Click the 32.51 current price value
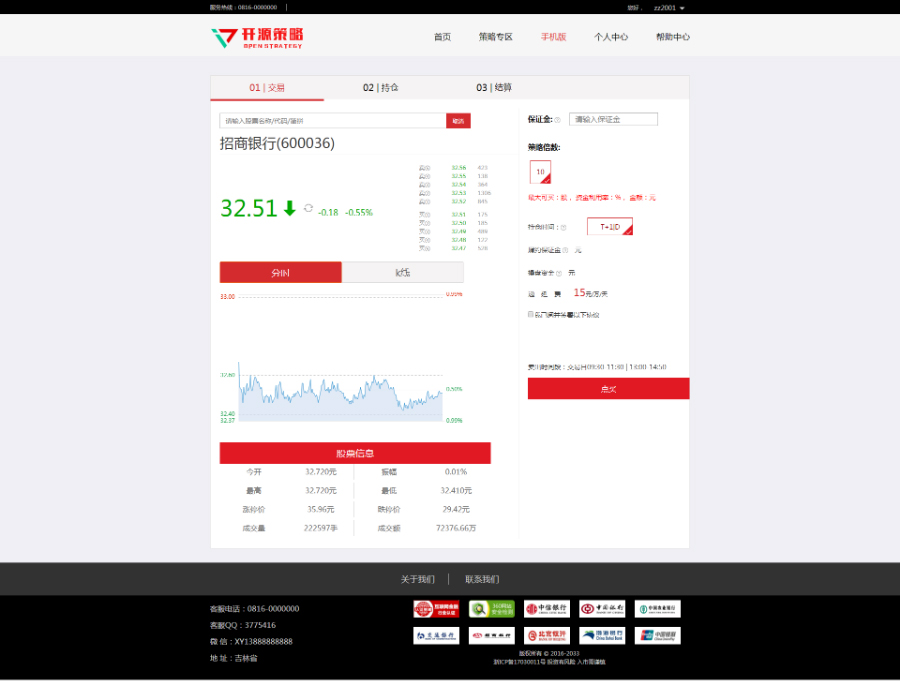 pyautogui.click(x=249, y=208)
